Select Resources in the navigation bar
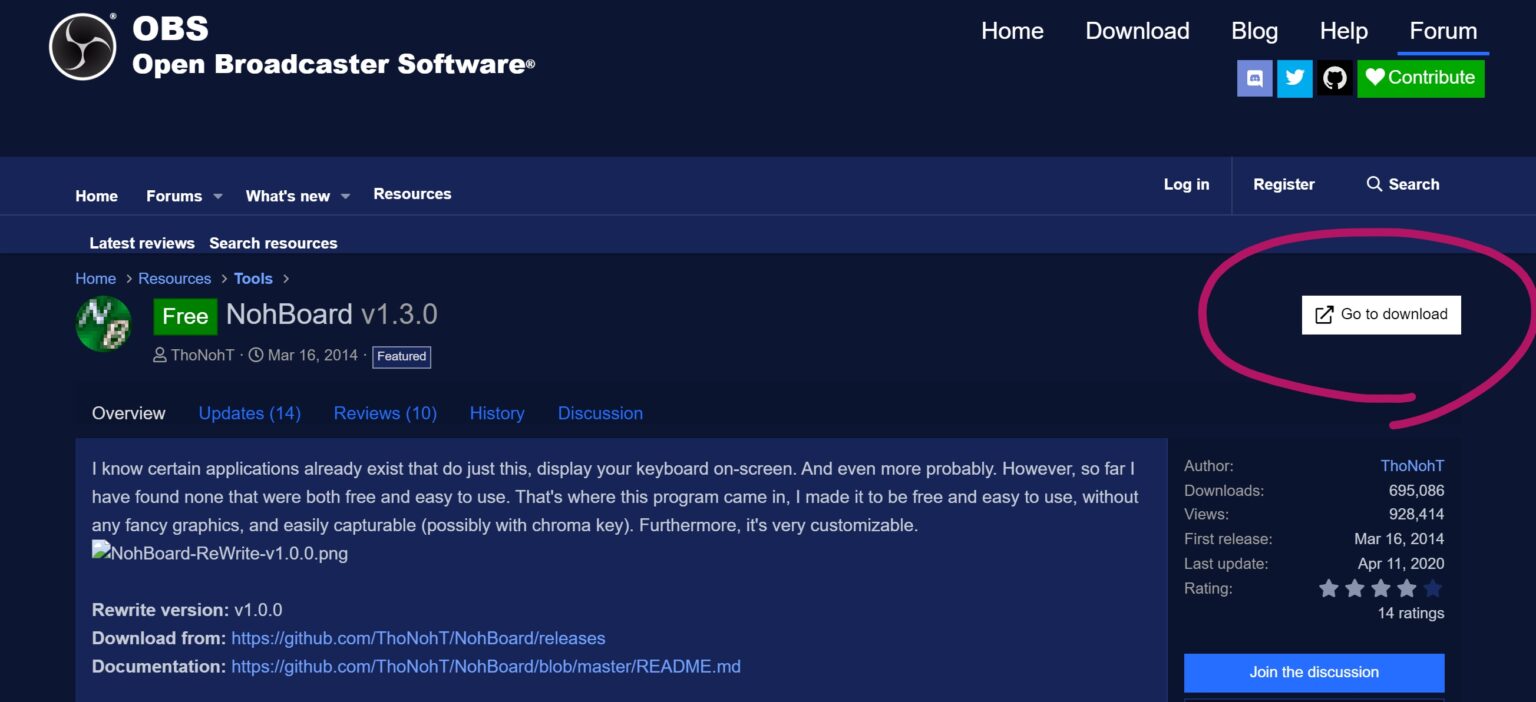Image resolution: width=1536 pixels, height=702 pixels. [412, 194]
